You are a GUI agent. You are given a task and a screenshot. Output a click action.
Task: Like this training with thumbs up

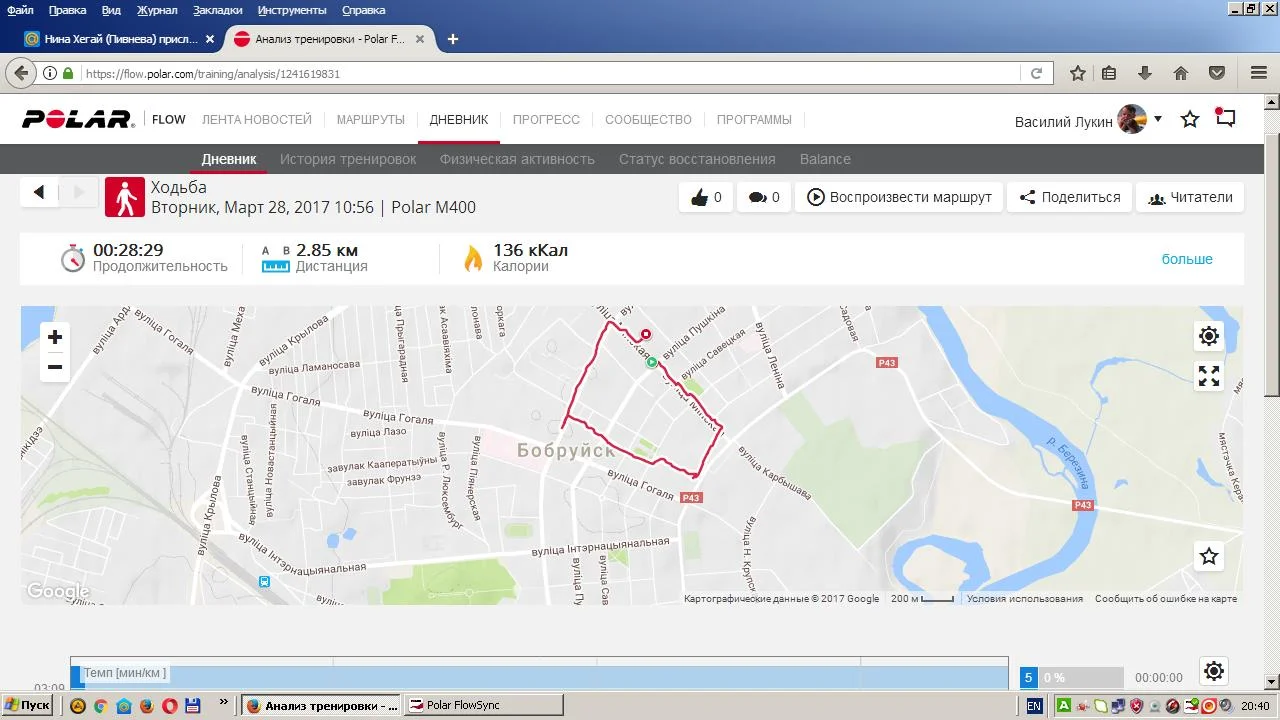point(706,197)
